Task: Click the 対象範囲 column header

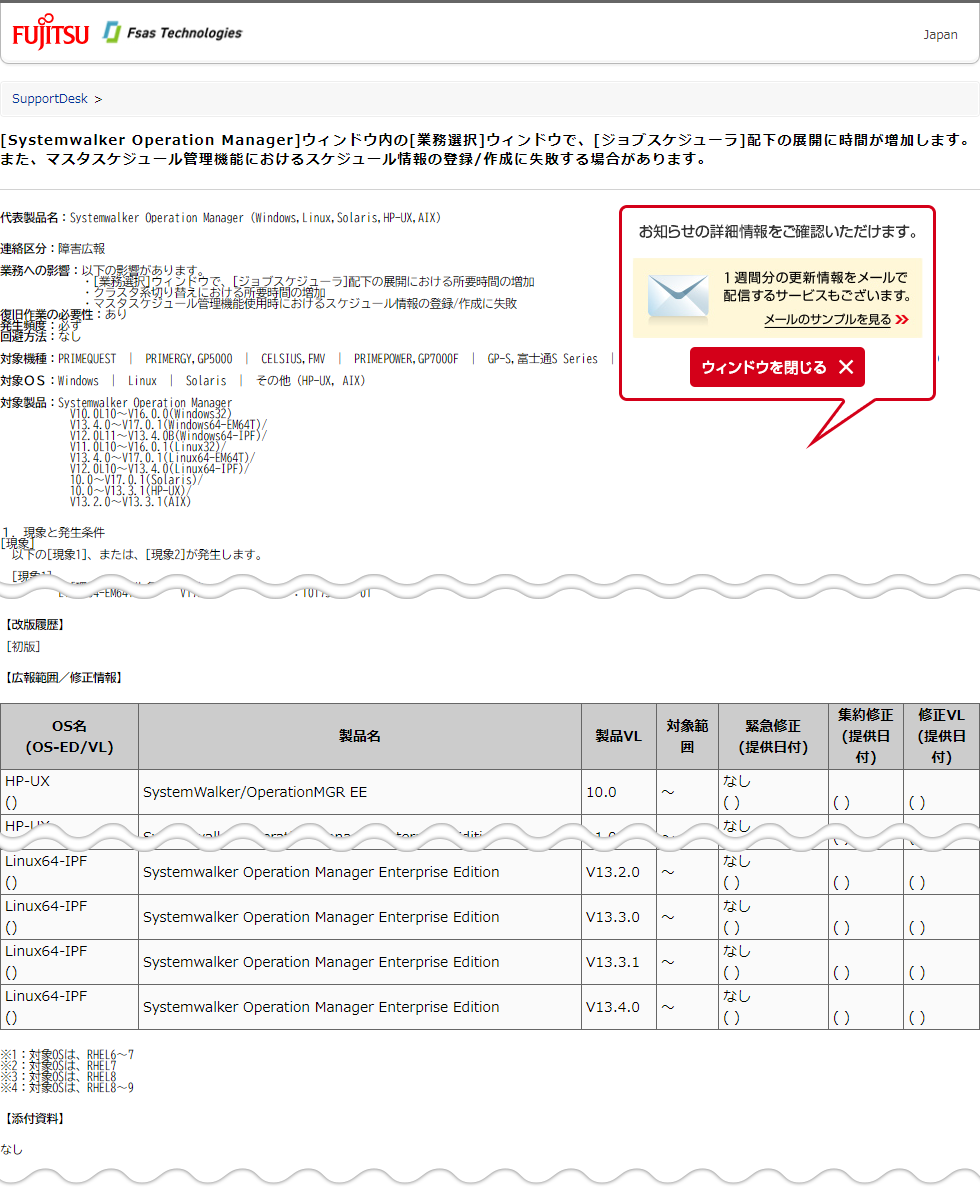Action: coord(687,737)
